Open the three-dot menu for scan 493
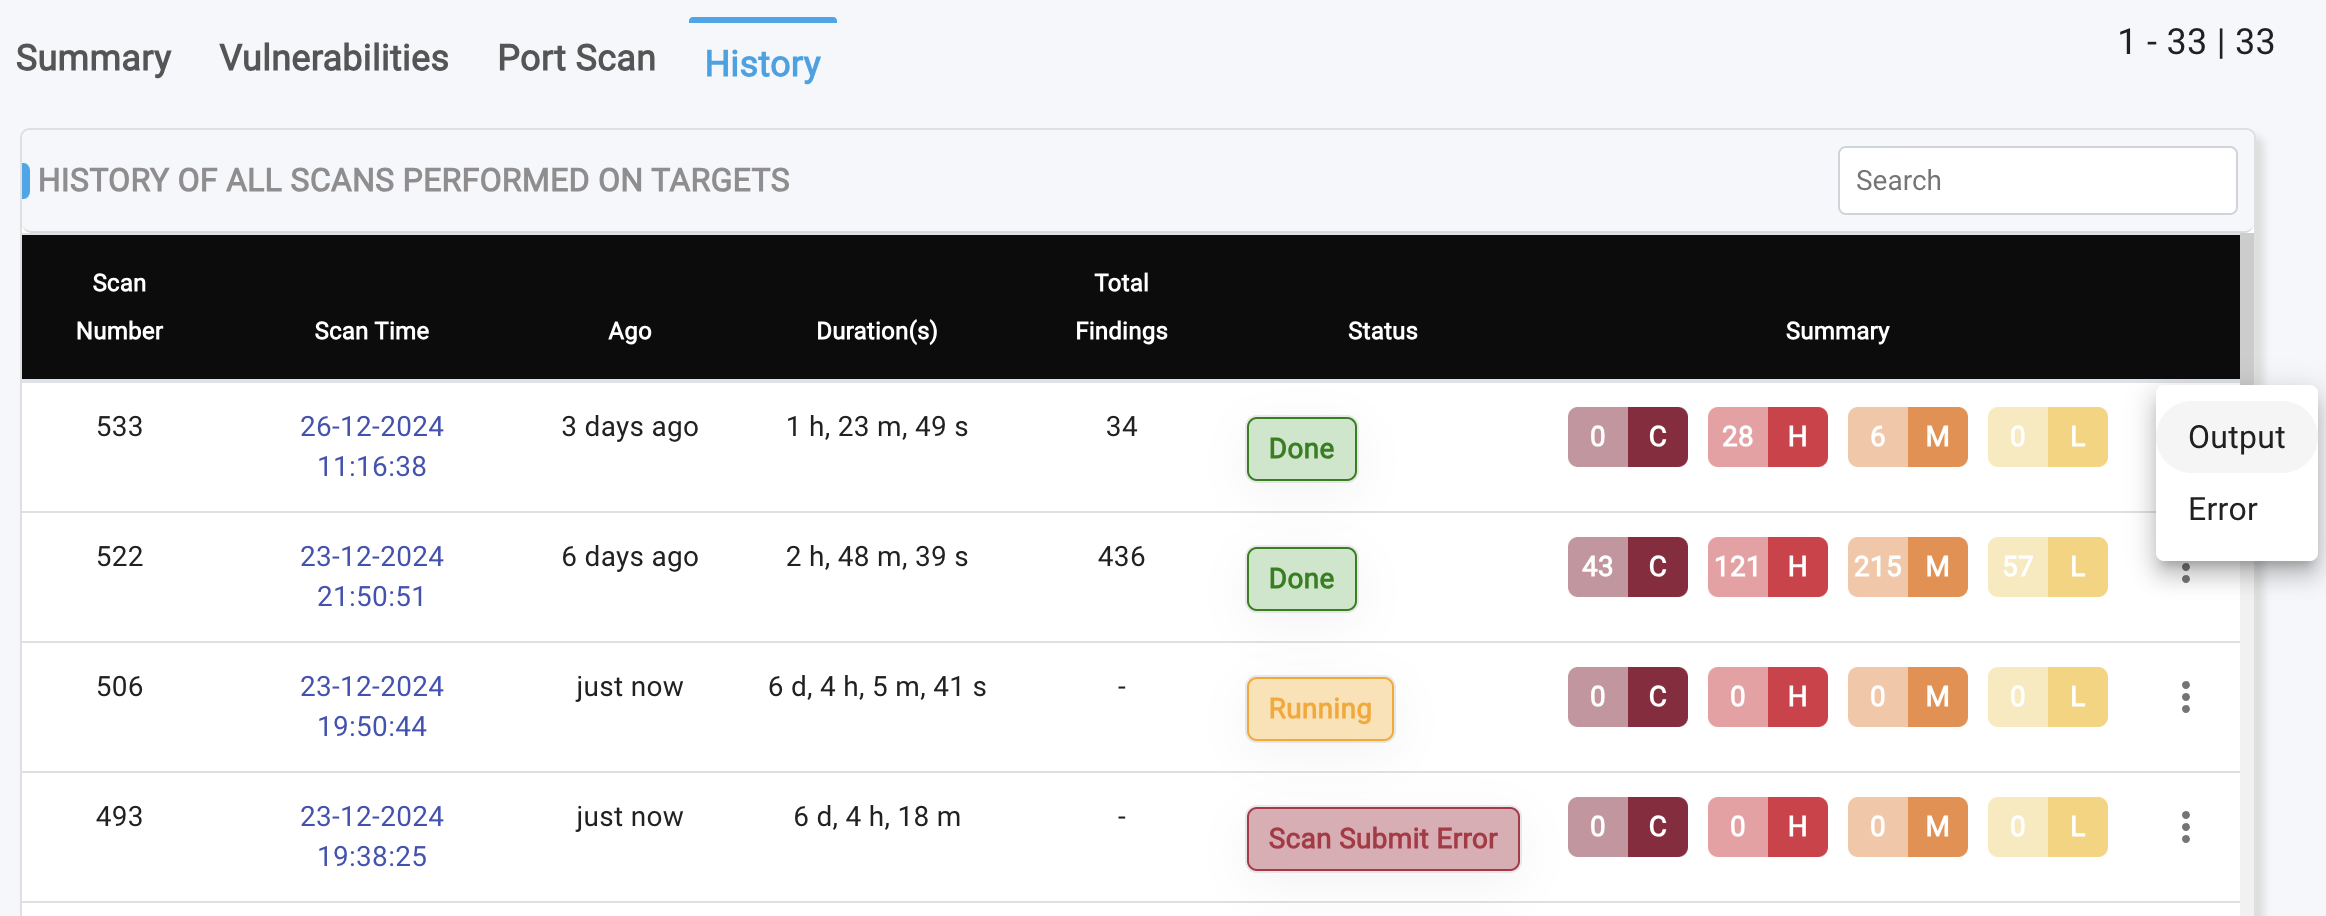The image size is (2326, 916). 2185,827
